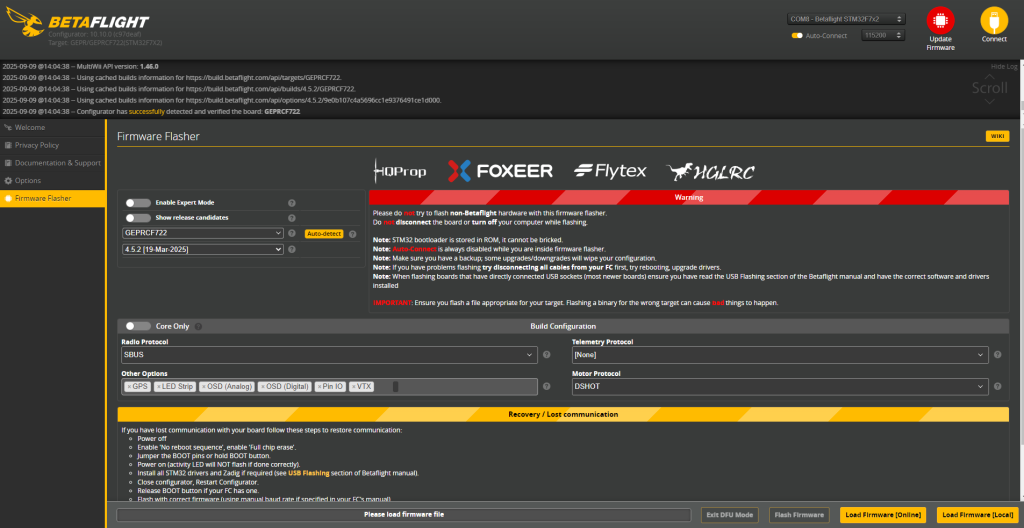Open help icon next to Auto-detect button
The width and height of the screenshot is (1024, 528).
[353, 234]
